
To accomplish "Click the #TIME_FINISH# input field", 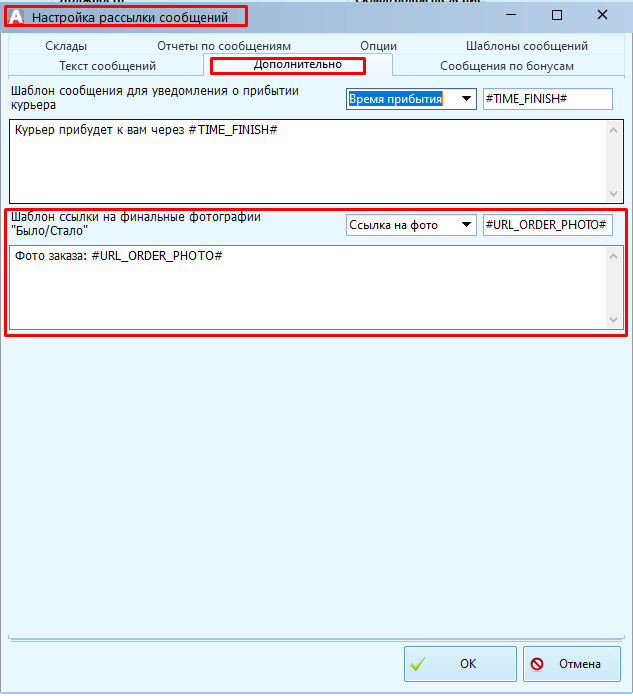I will click(x=546, y=99).
